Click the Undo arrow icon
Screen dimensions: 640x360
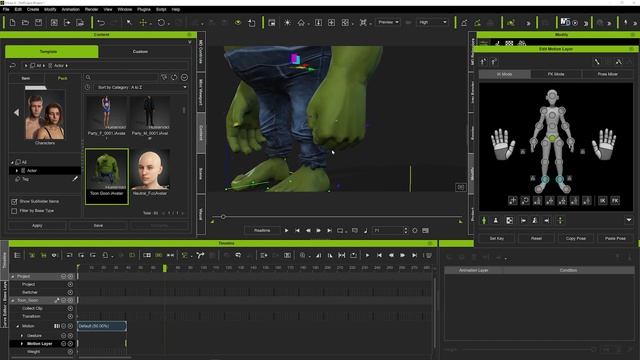pos(101,22)
